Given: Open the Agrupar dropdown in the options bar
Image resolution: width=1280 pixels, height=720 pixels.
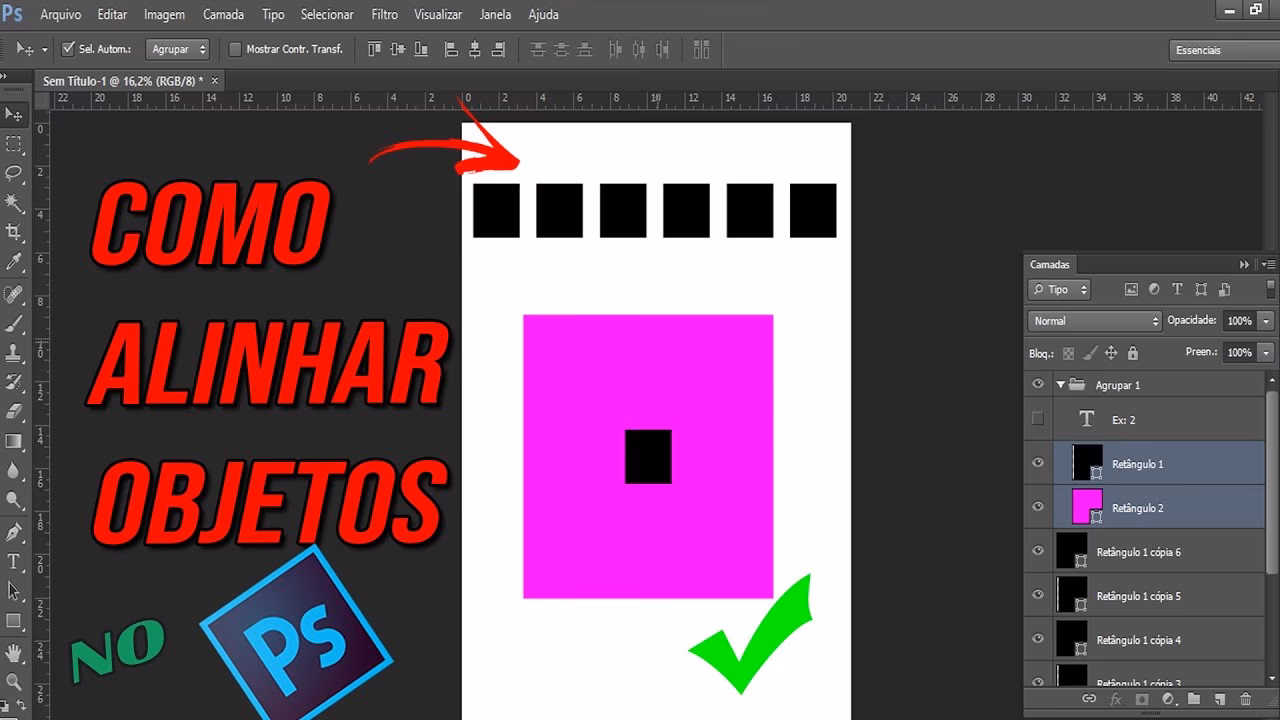Looking at the screenshot, I should [x=178, y=48].
